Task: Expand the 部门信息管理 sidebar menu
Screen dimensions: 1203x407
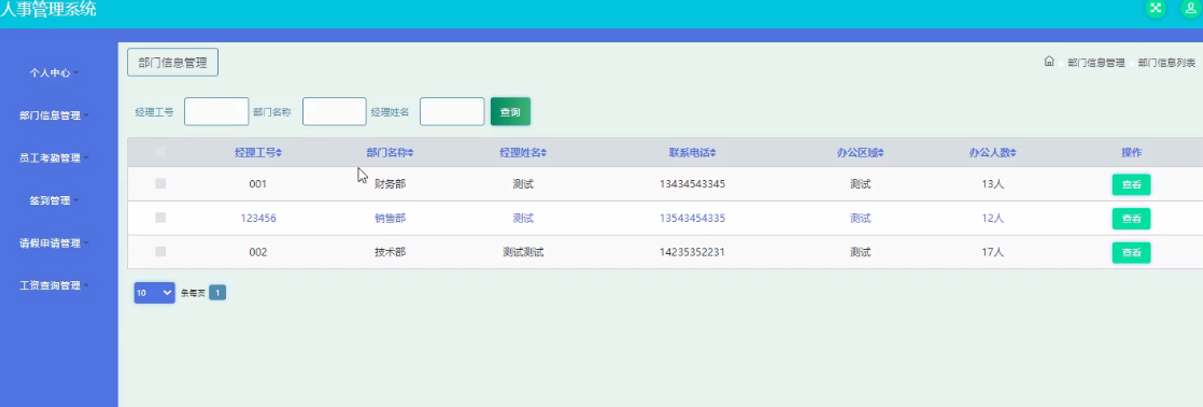Action: coord(54,115)
